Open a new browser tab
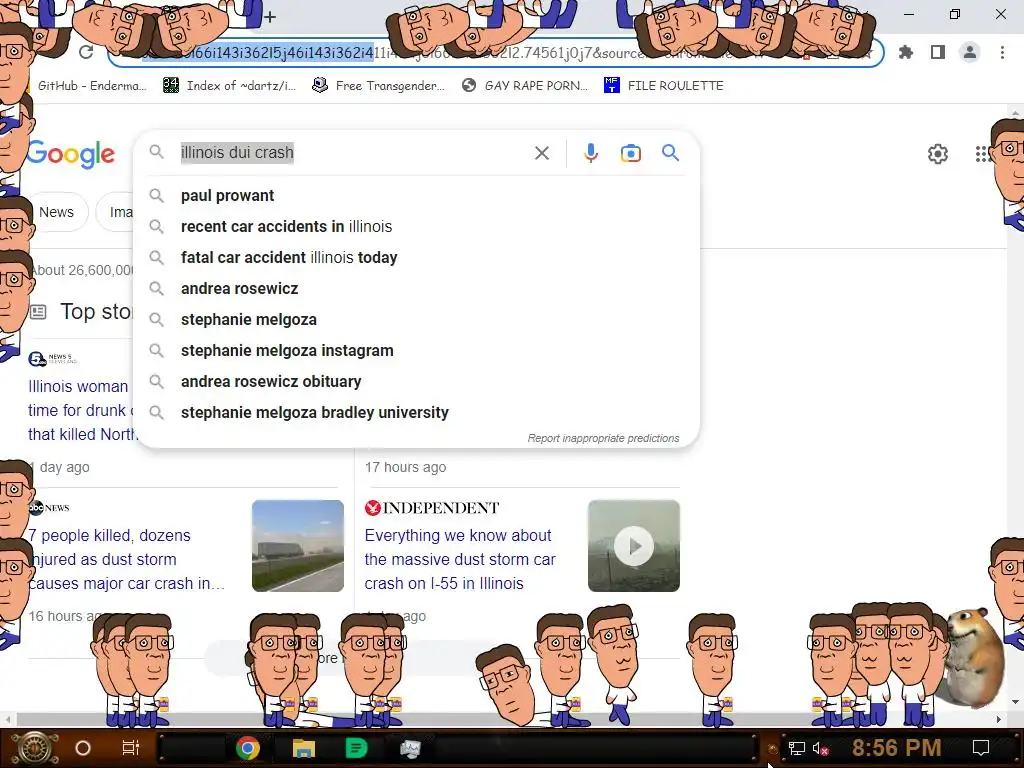The image size is (1024, 768). 270,17
